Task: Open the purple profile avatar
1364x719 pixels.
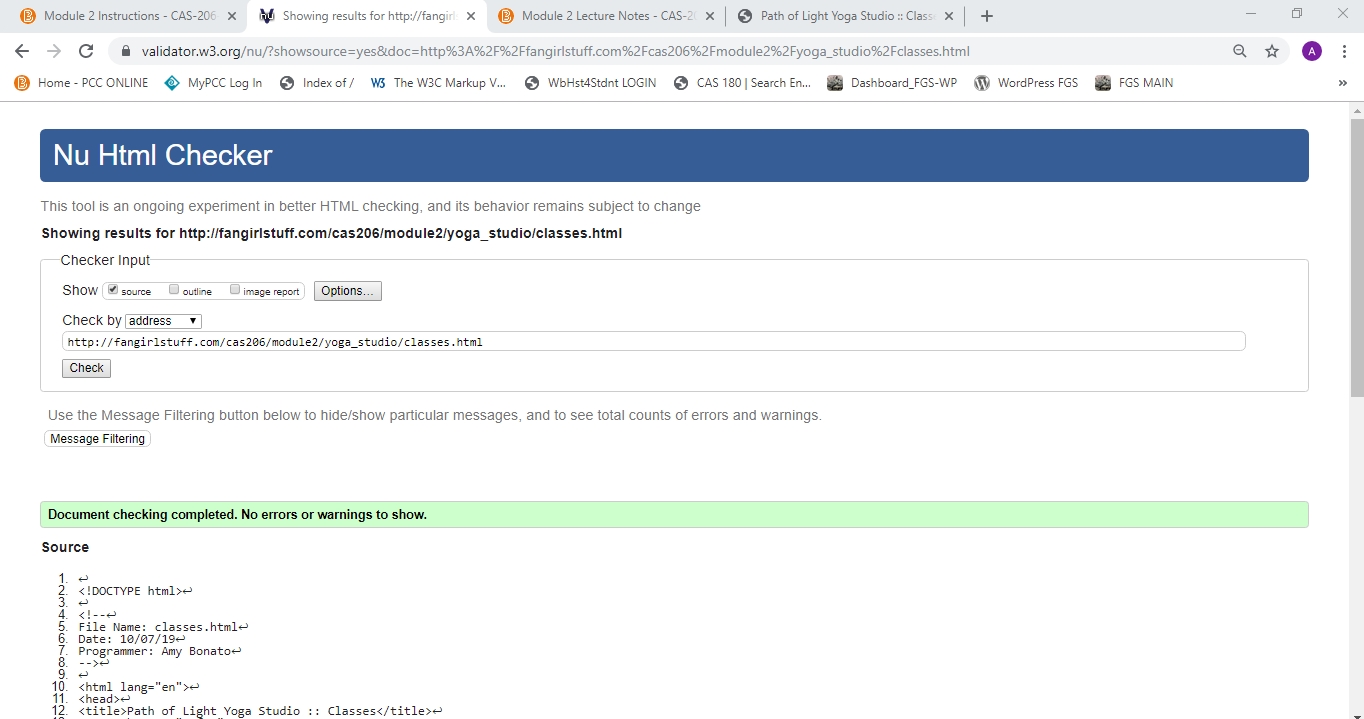Action: [1312, 51]
